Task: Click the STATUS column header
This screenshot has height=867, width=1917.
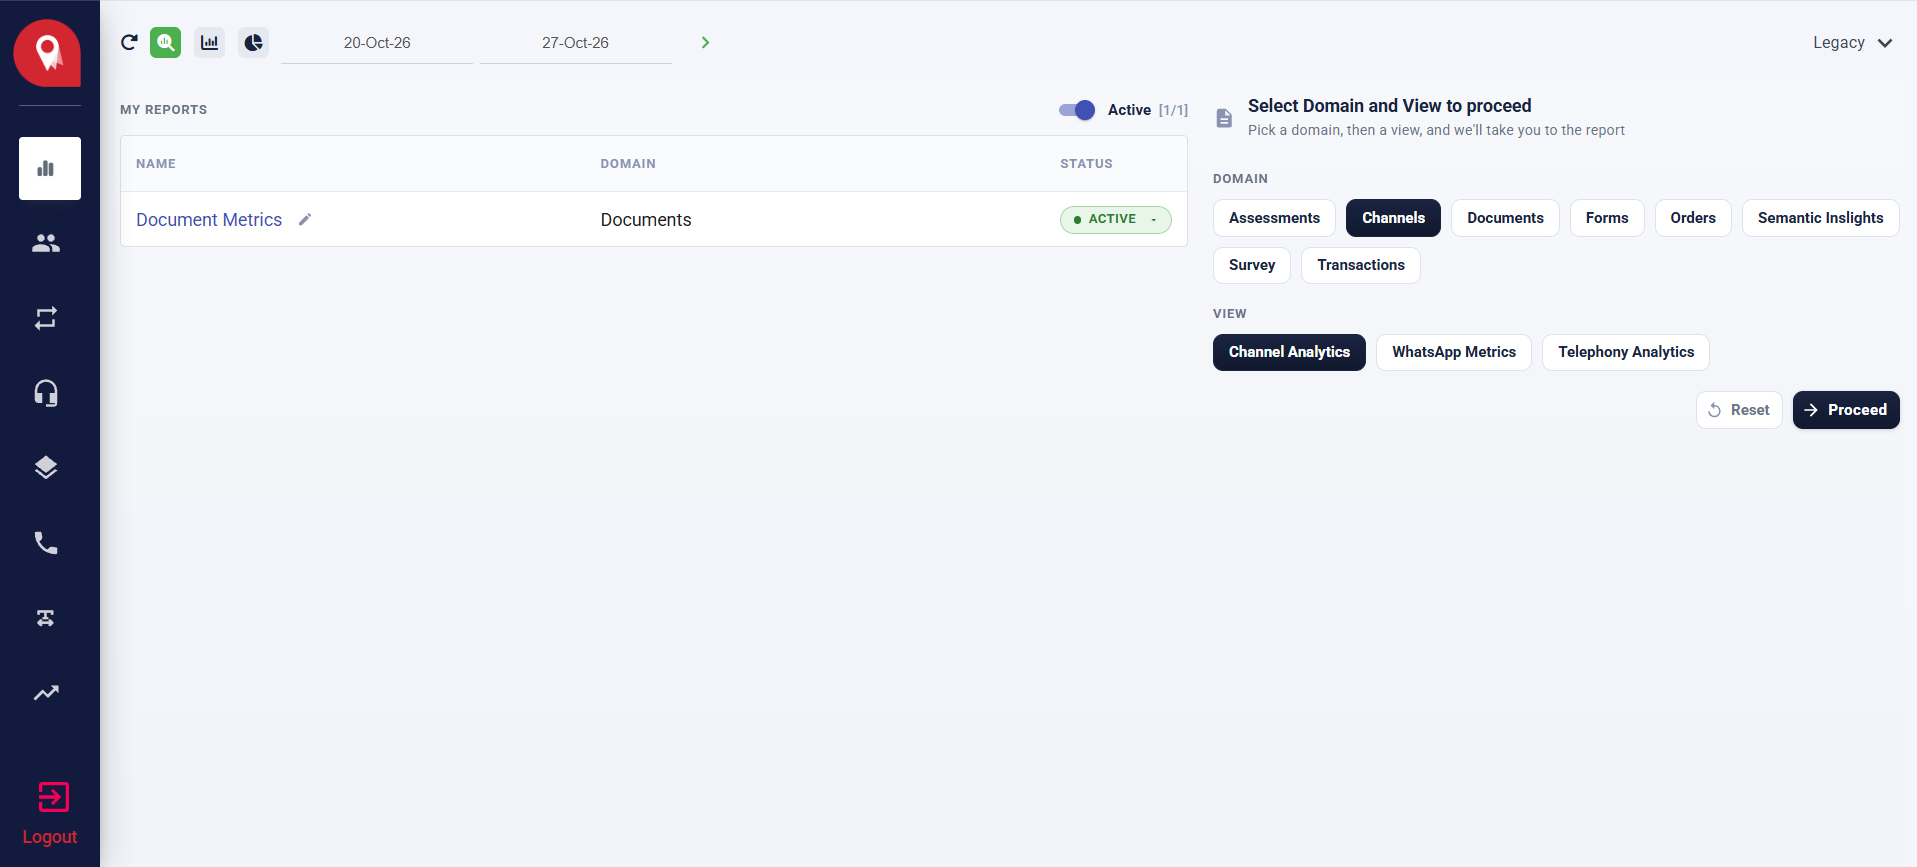Action: pyautogui.click(x=1086, y=164)
